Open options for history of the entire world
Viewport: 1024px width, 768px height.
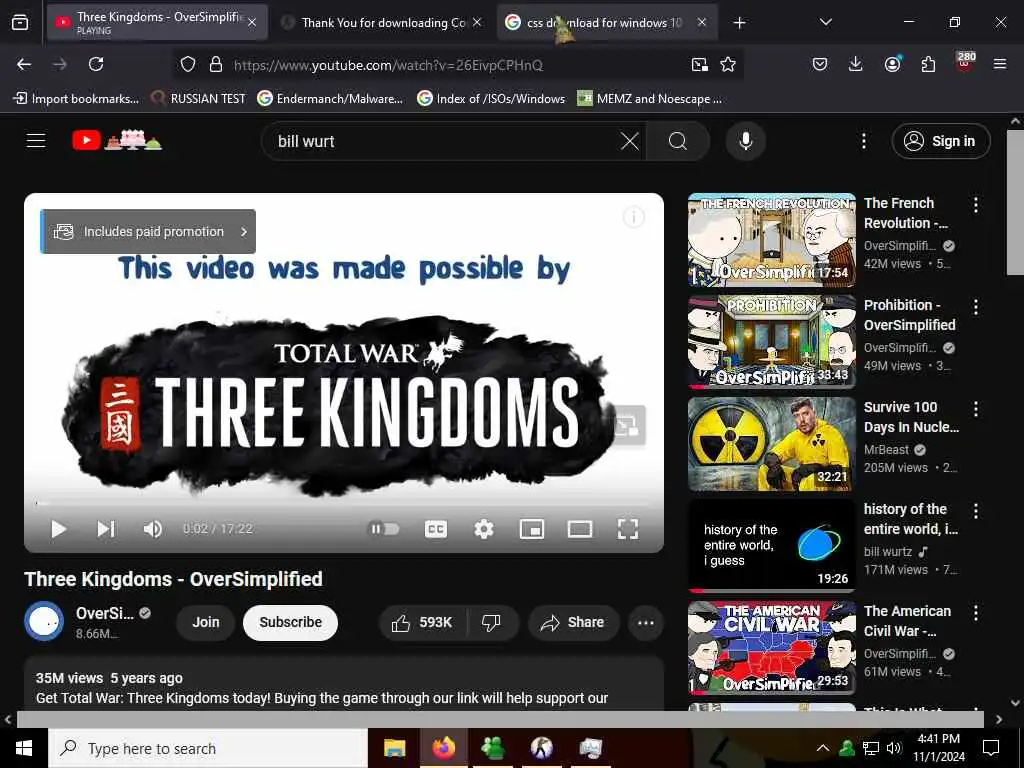976,511
